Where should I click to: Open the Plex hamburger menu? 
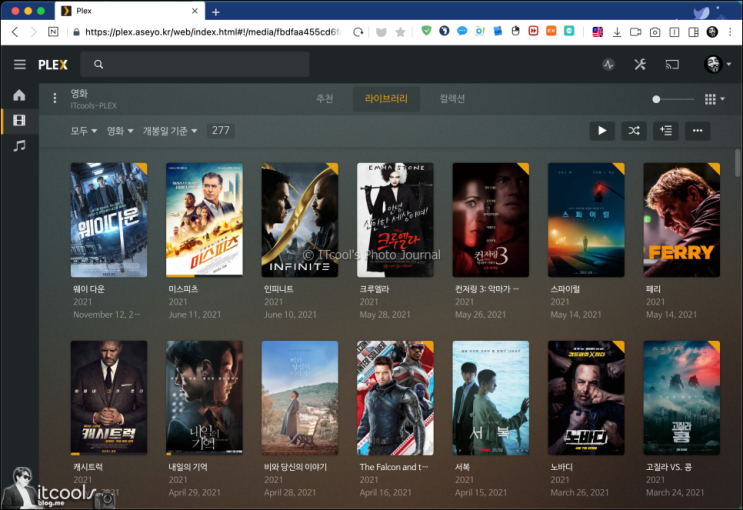point(19,64)
